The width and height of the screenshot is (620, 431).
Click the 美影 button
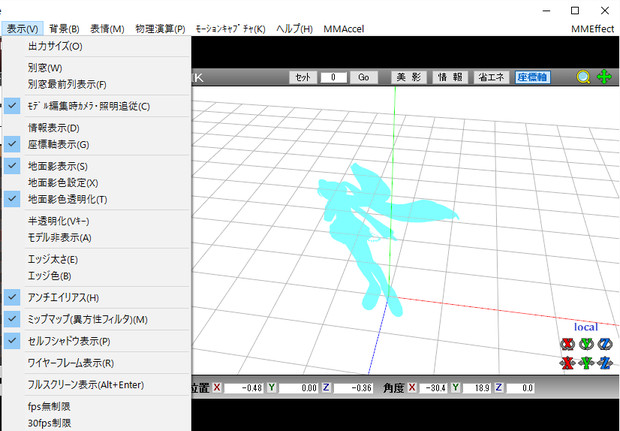(409, 77)
